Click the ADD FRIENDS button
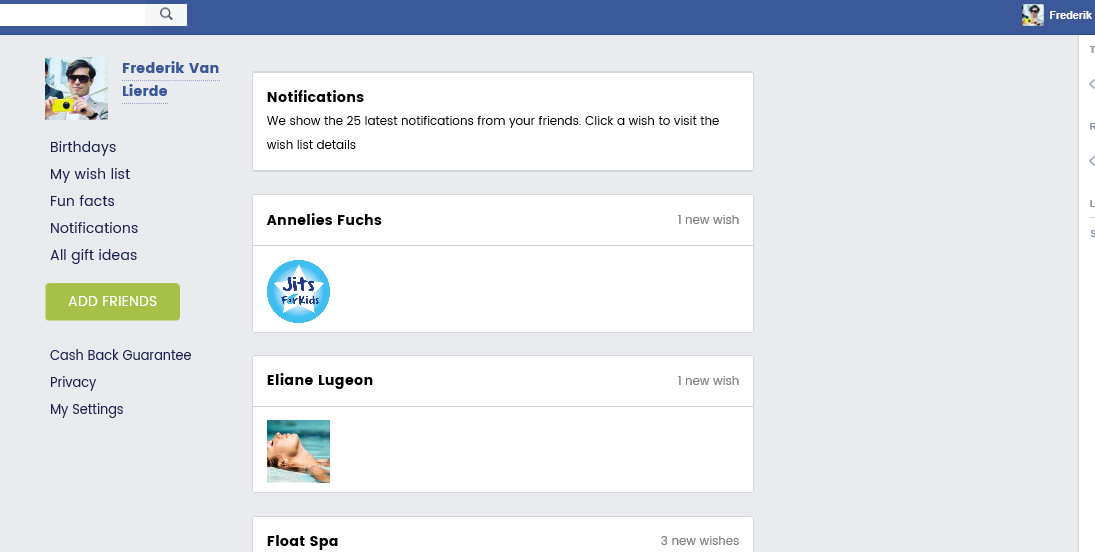Image resolution: width=1095 pixels, height=552 pixels. pos(112,302)
